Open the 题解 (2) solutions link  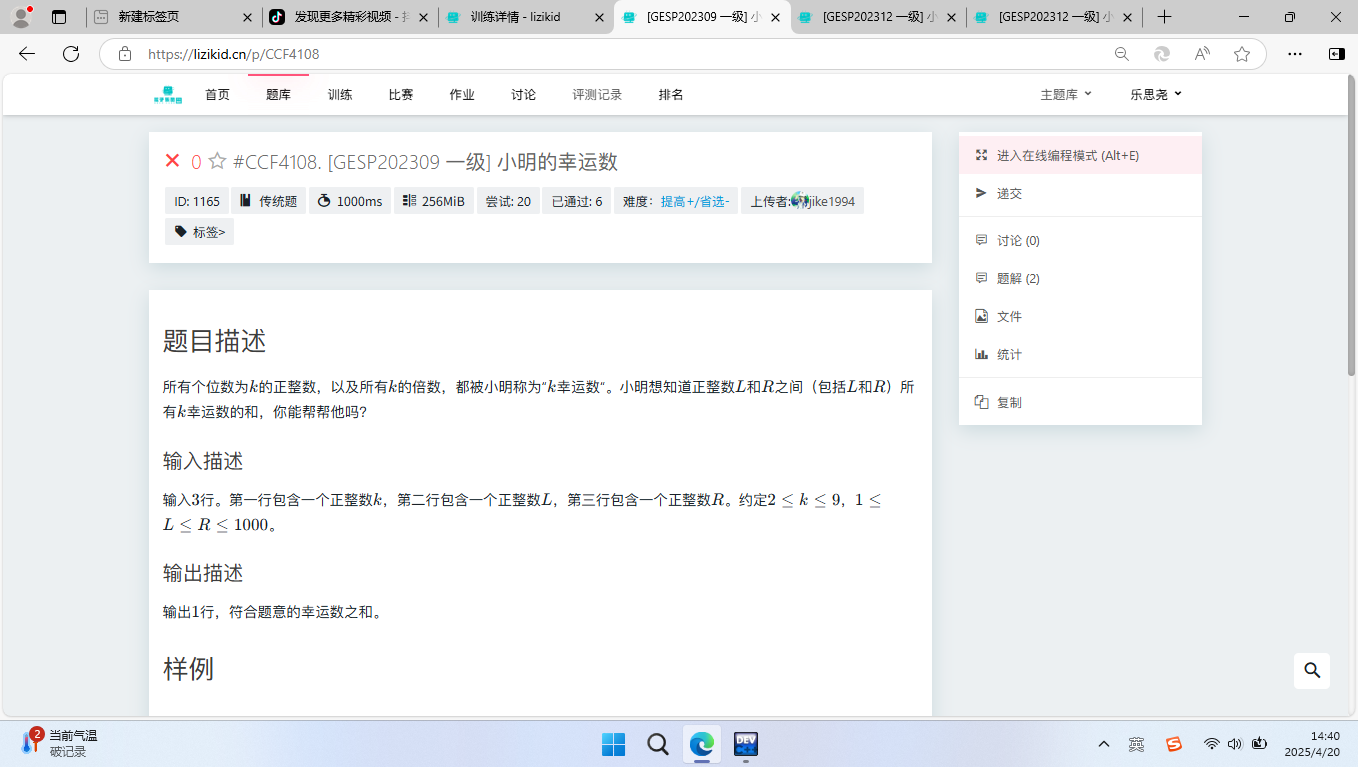tap(1018, 279)
